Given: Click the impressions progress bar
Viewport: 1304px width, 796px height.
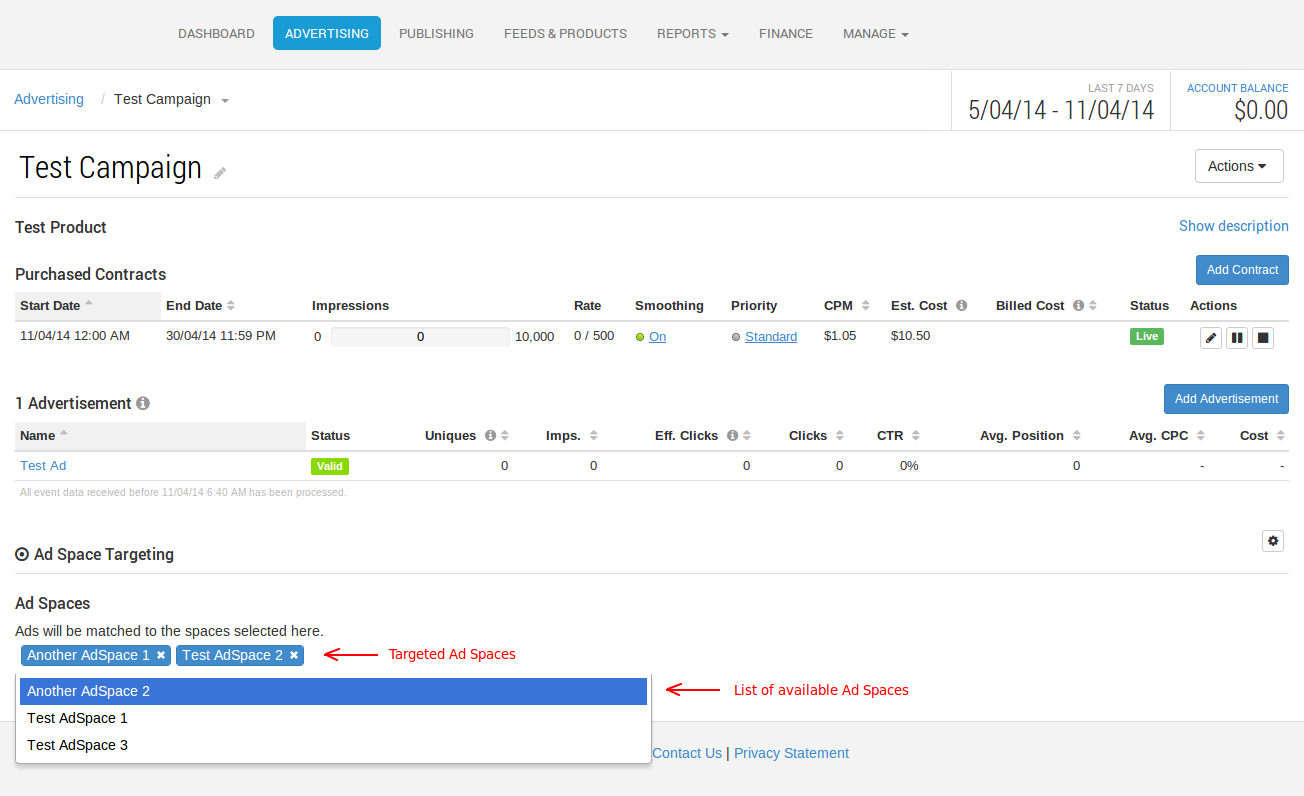Looking at the screenshot, I should point(420,337).
